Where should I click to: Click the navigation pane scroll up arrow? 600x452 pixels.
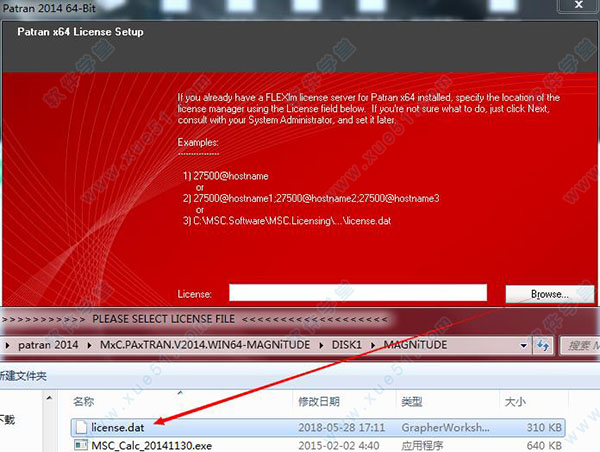[49, 398]
